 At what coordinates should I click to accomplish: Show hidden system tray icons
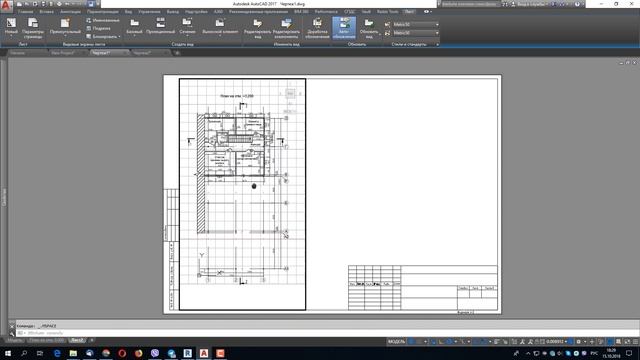click(528, 353)
